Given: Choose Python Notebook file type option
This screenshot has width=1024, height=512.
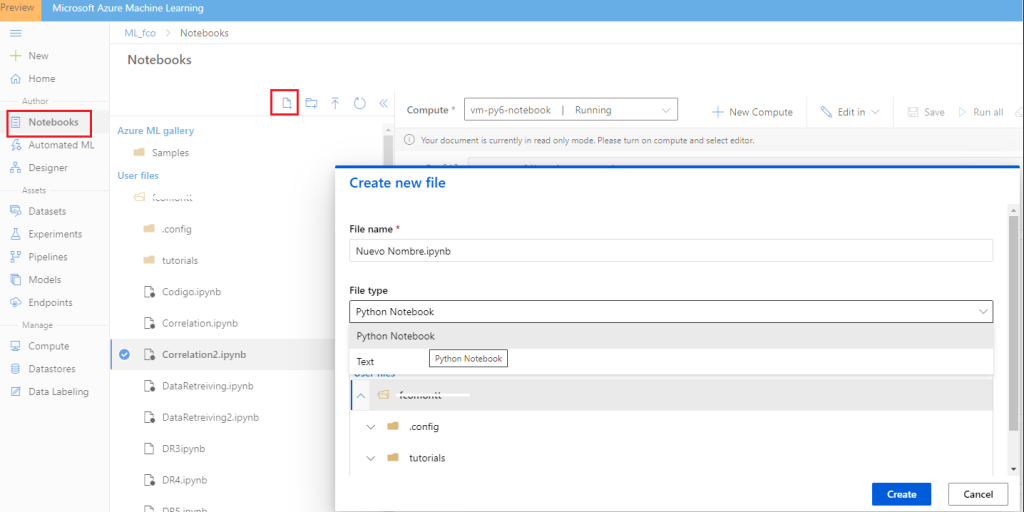Looking at the screenshot, I should click(x=395, y=336).
